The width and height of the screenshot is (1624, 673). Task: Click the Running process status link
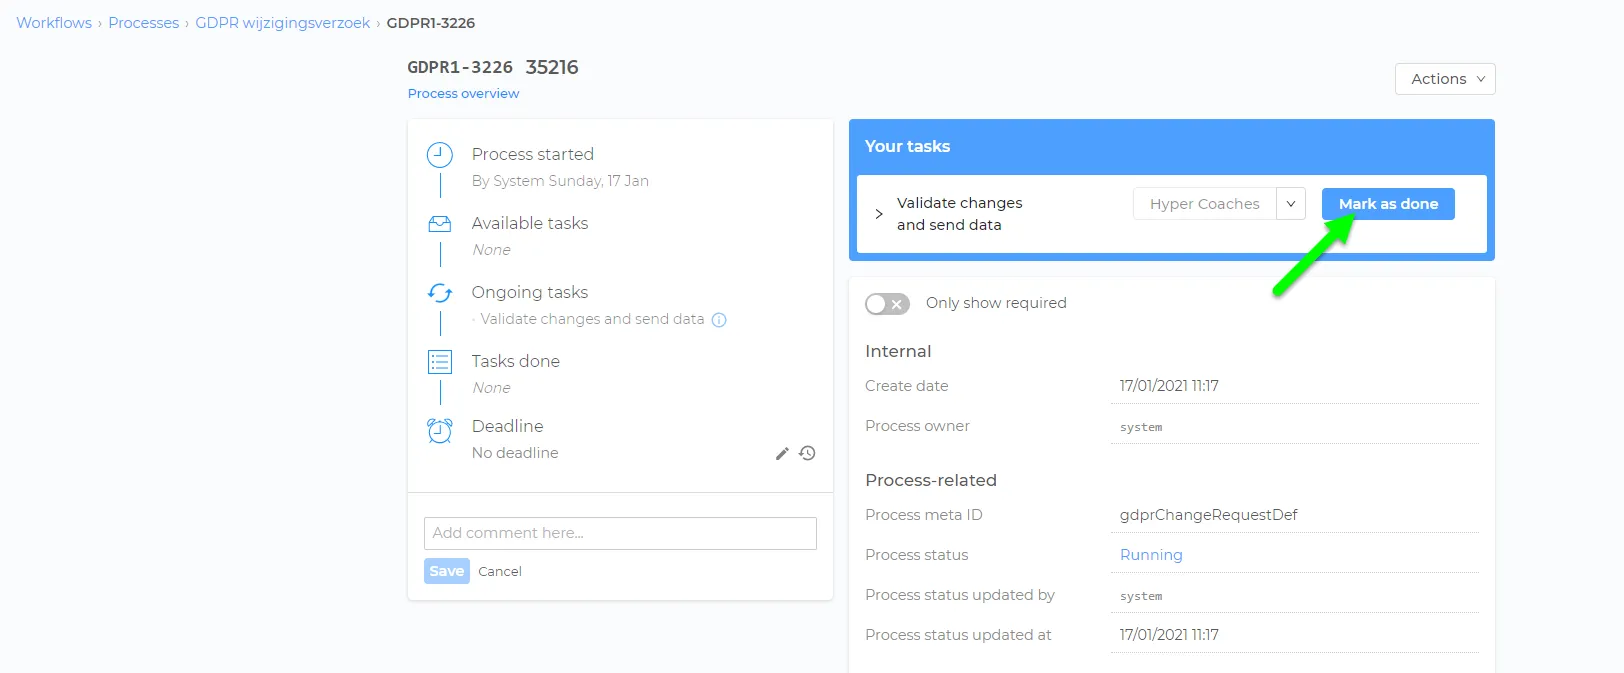tap(1151, 555)
